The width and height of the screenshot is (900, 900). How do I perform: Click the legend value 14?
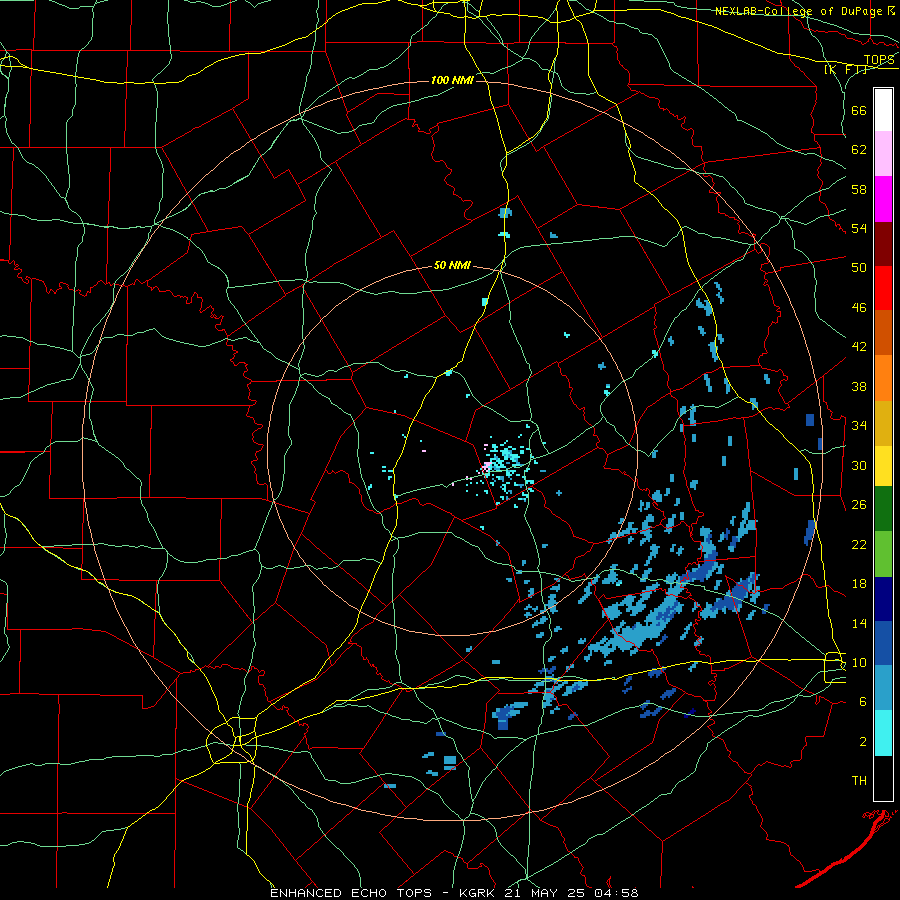[x=859, y=623]
